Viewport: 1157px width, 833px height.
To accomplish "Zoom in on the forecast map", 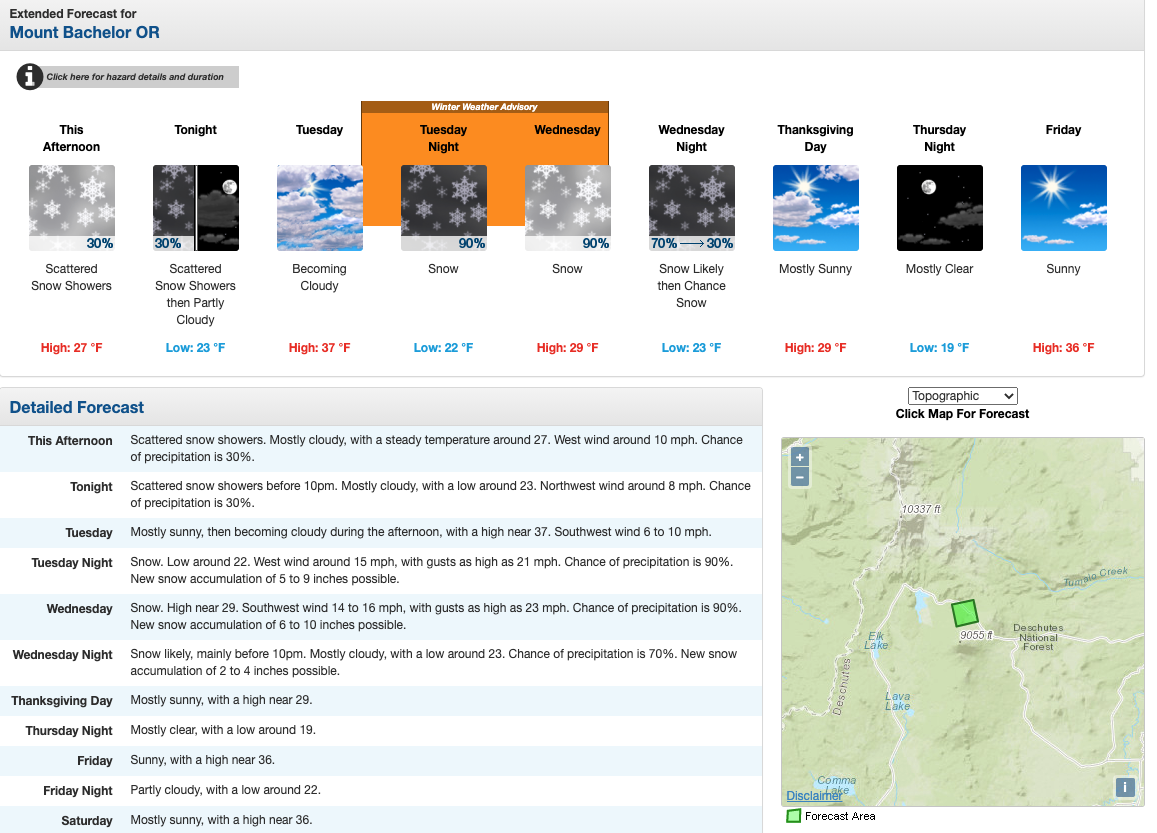I will tap(800, 457).
